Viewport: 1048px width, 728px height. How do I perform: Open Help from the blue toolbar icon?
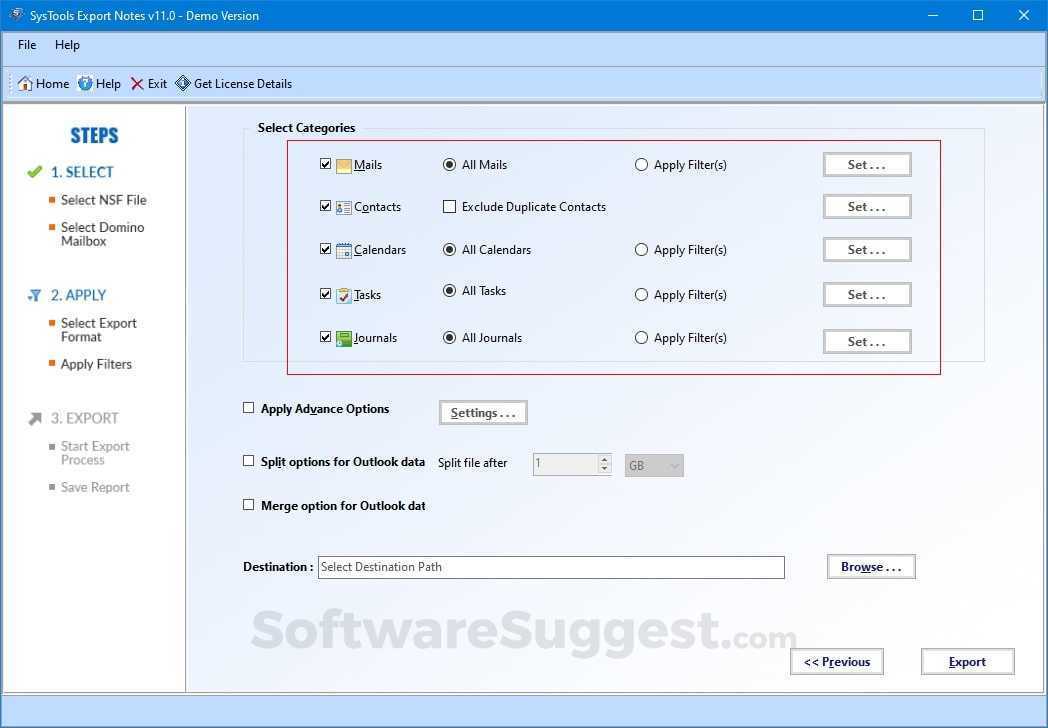[83, 83]
